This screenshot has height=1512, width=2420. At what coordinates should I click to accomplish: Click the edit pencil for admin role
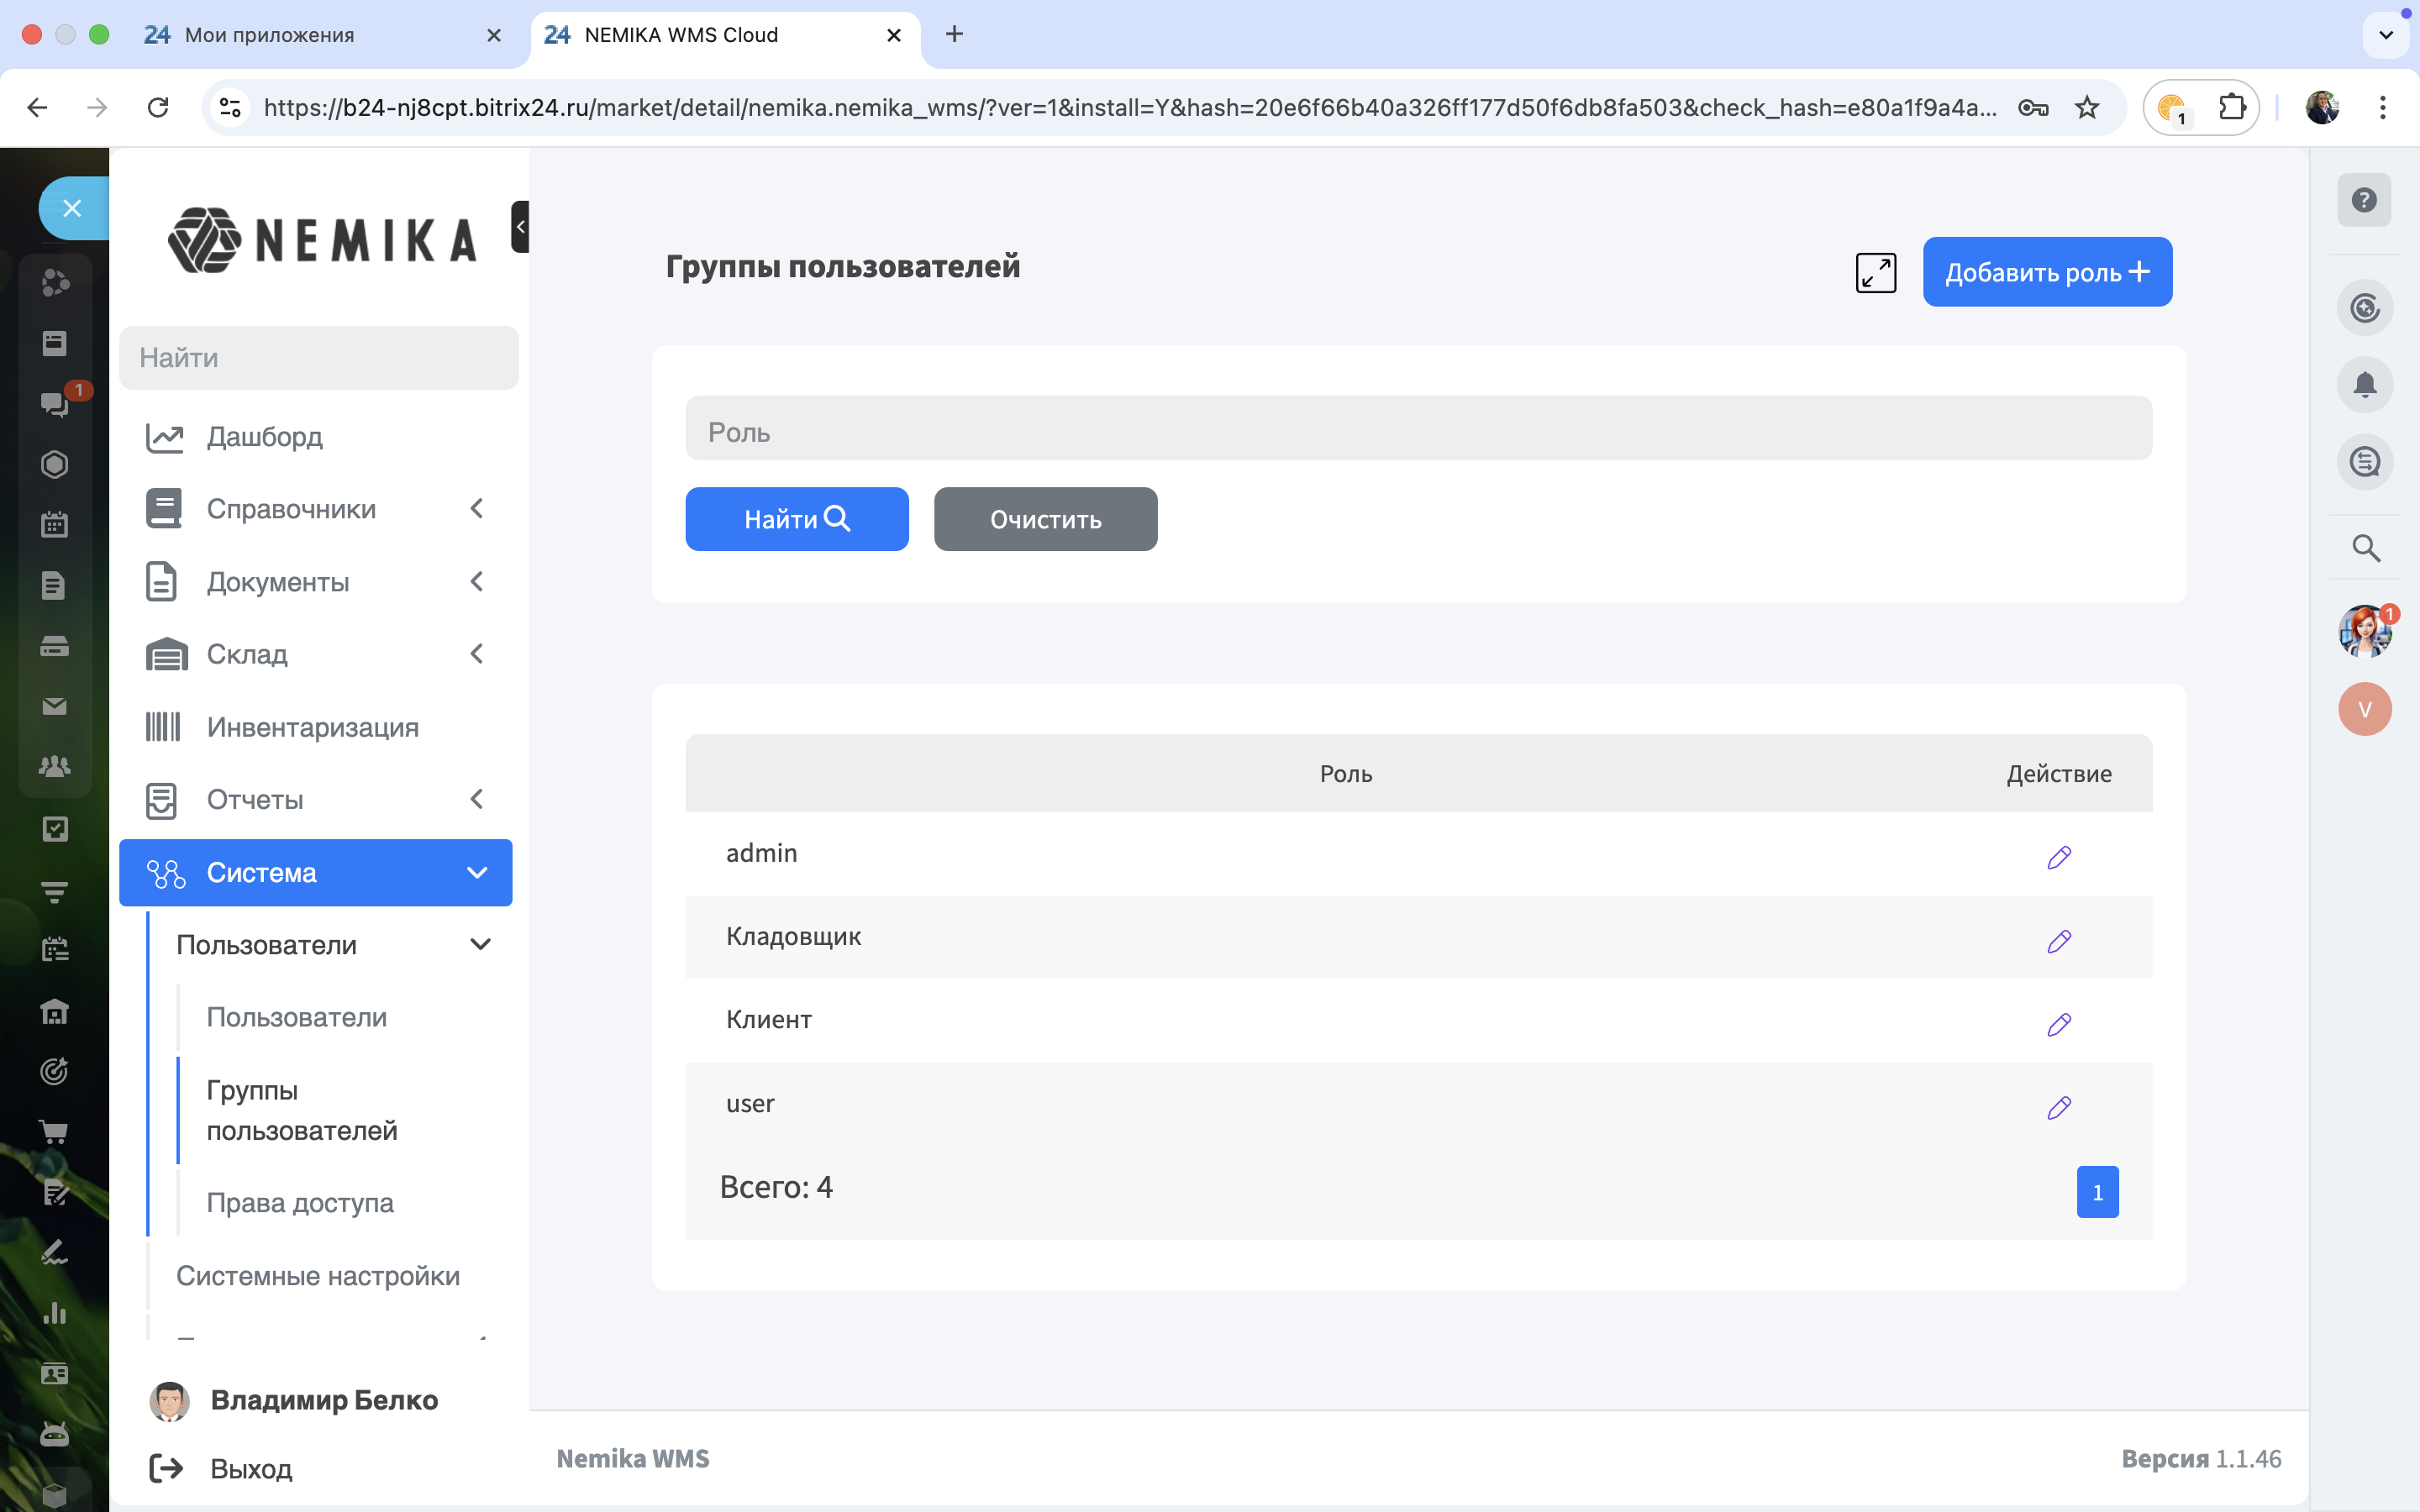tap(2058, 857)
